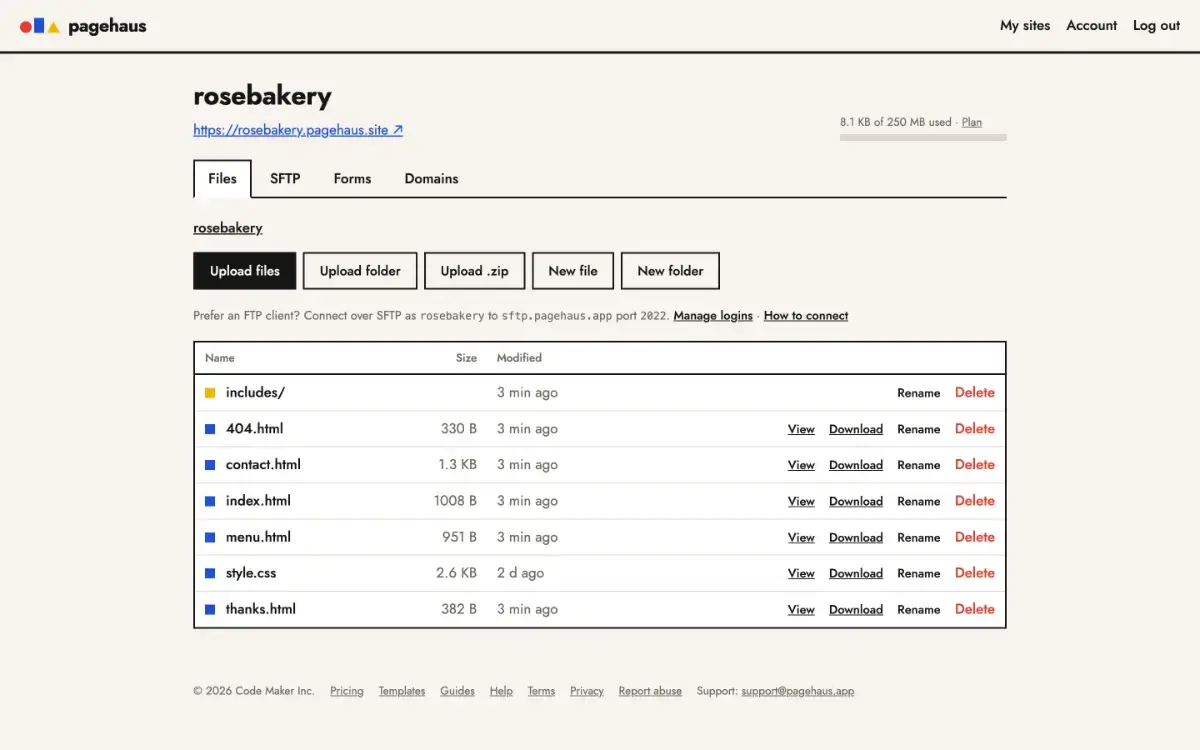The image size is (1200, 750).
Task: Open the Templates footer link
Action: tap(402, 691)
